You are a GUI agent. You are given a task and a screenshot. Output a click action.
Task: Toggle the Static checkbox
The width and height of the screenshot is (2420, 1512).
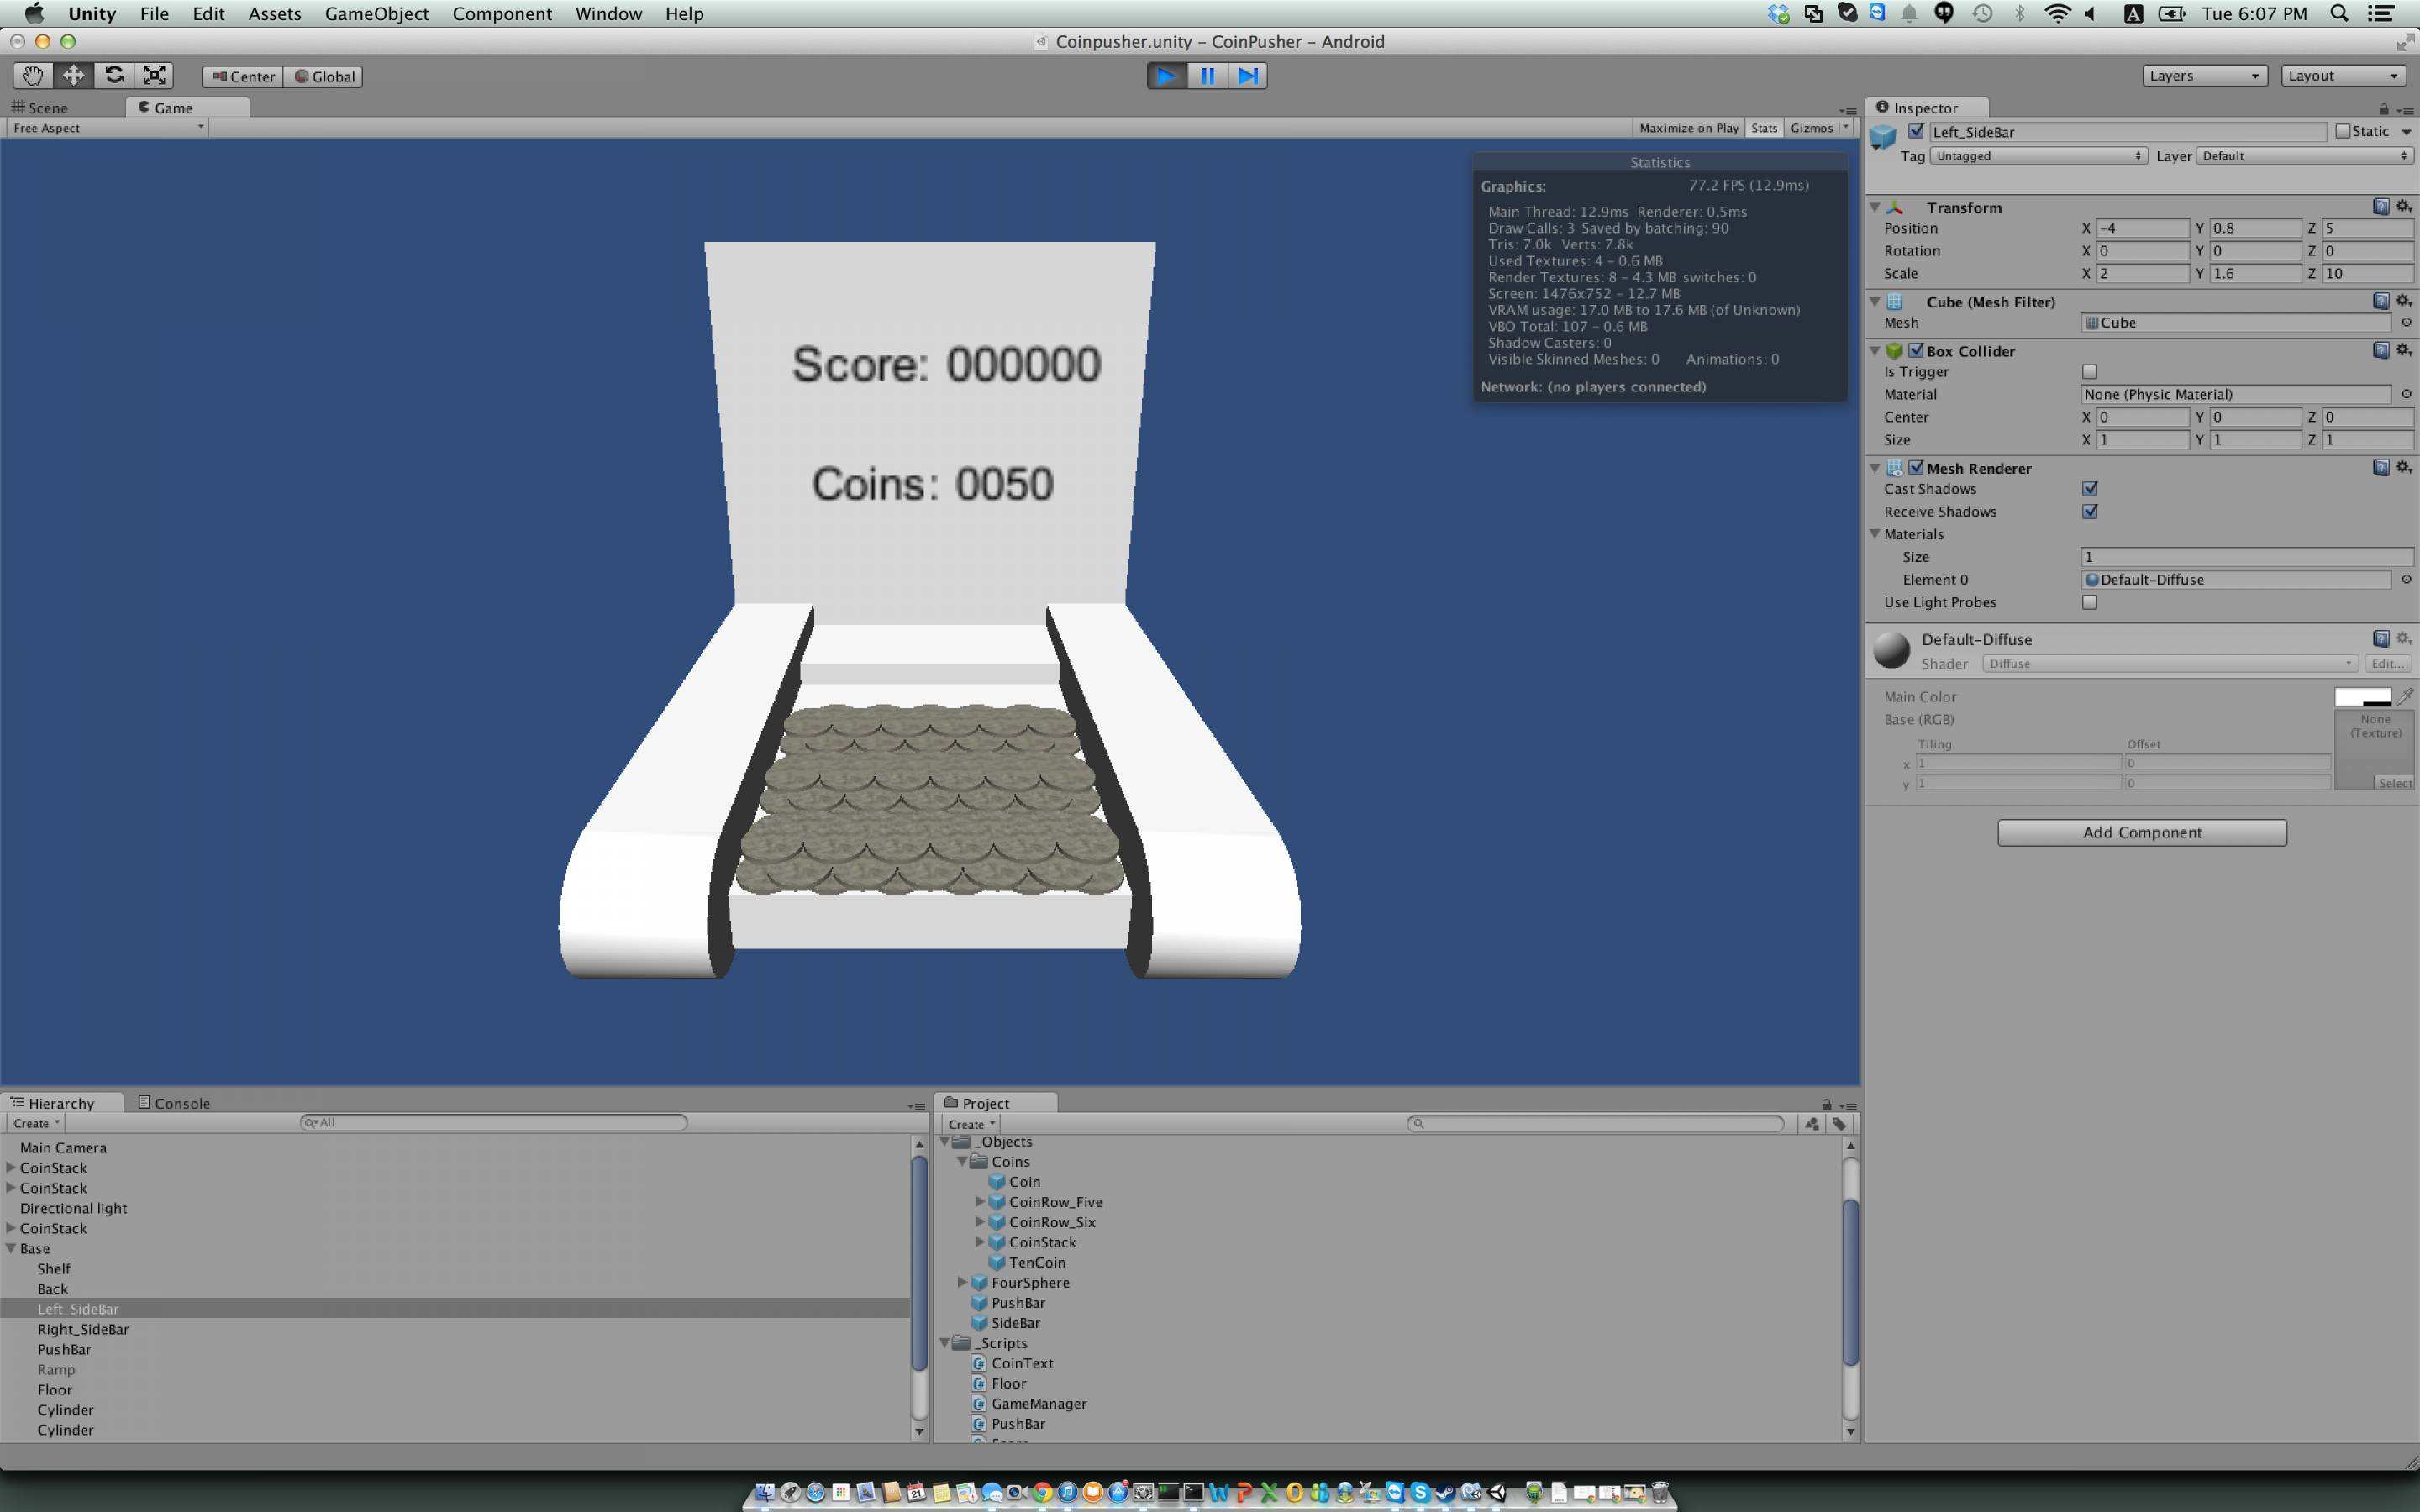[2342, 132]
